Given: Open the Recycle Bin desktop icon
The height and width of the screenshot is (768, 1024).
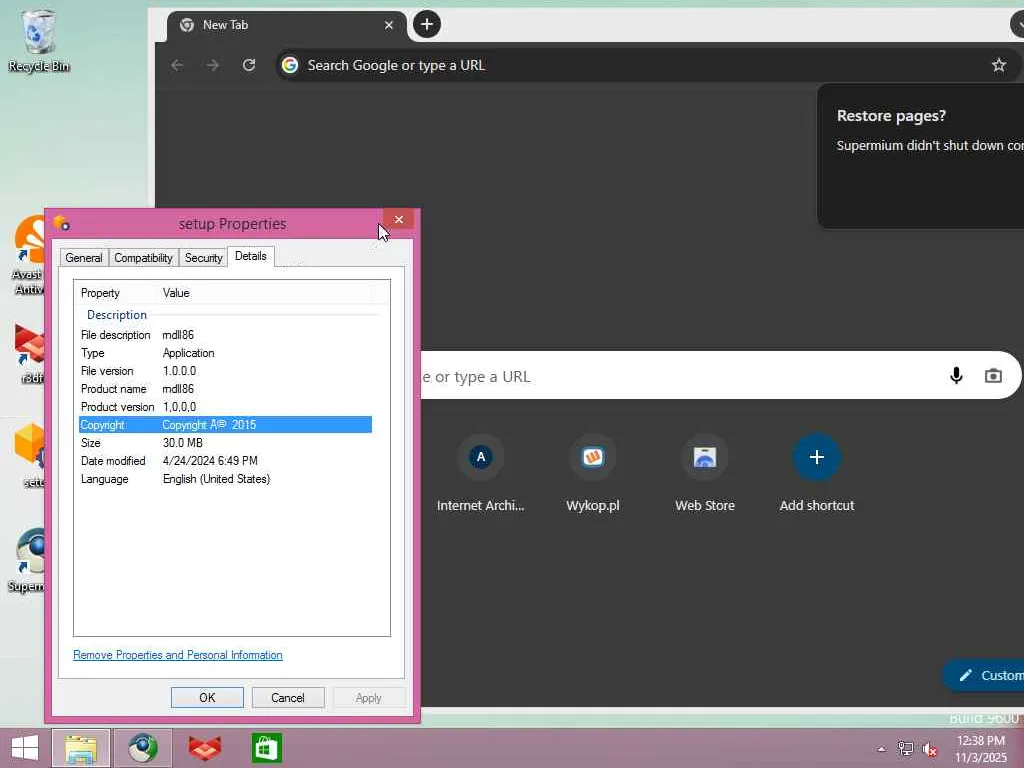Looking at the screenshot, I should (39, 40).
